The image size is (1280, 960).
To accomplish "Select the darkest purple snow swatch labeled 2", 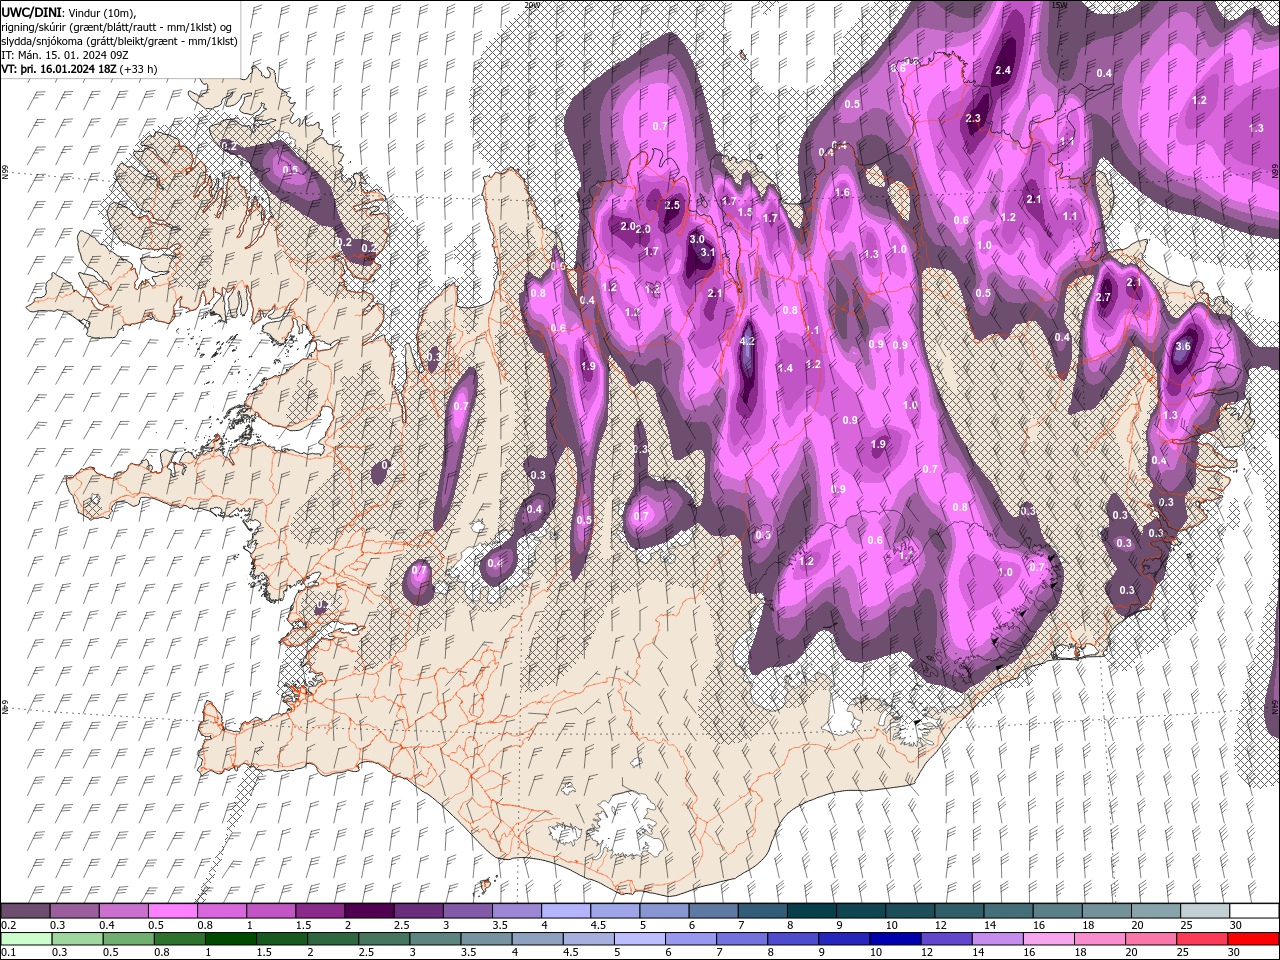I will (x=368, y=911).
